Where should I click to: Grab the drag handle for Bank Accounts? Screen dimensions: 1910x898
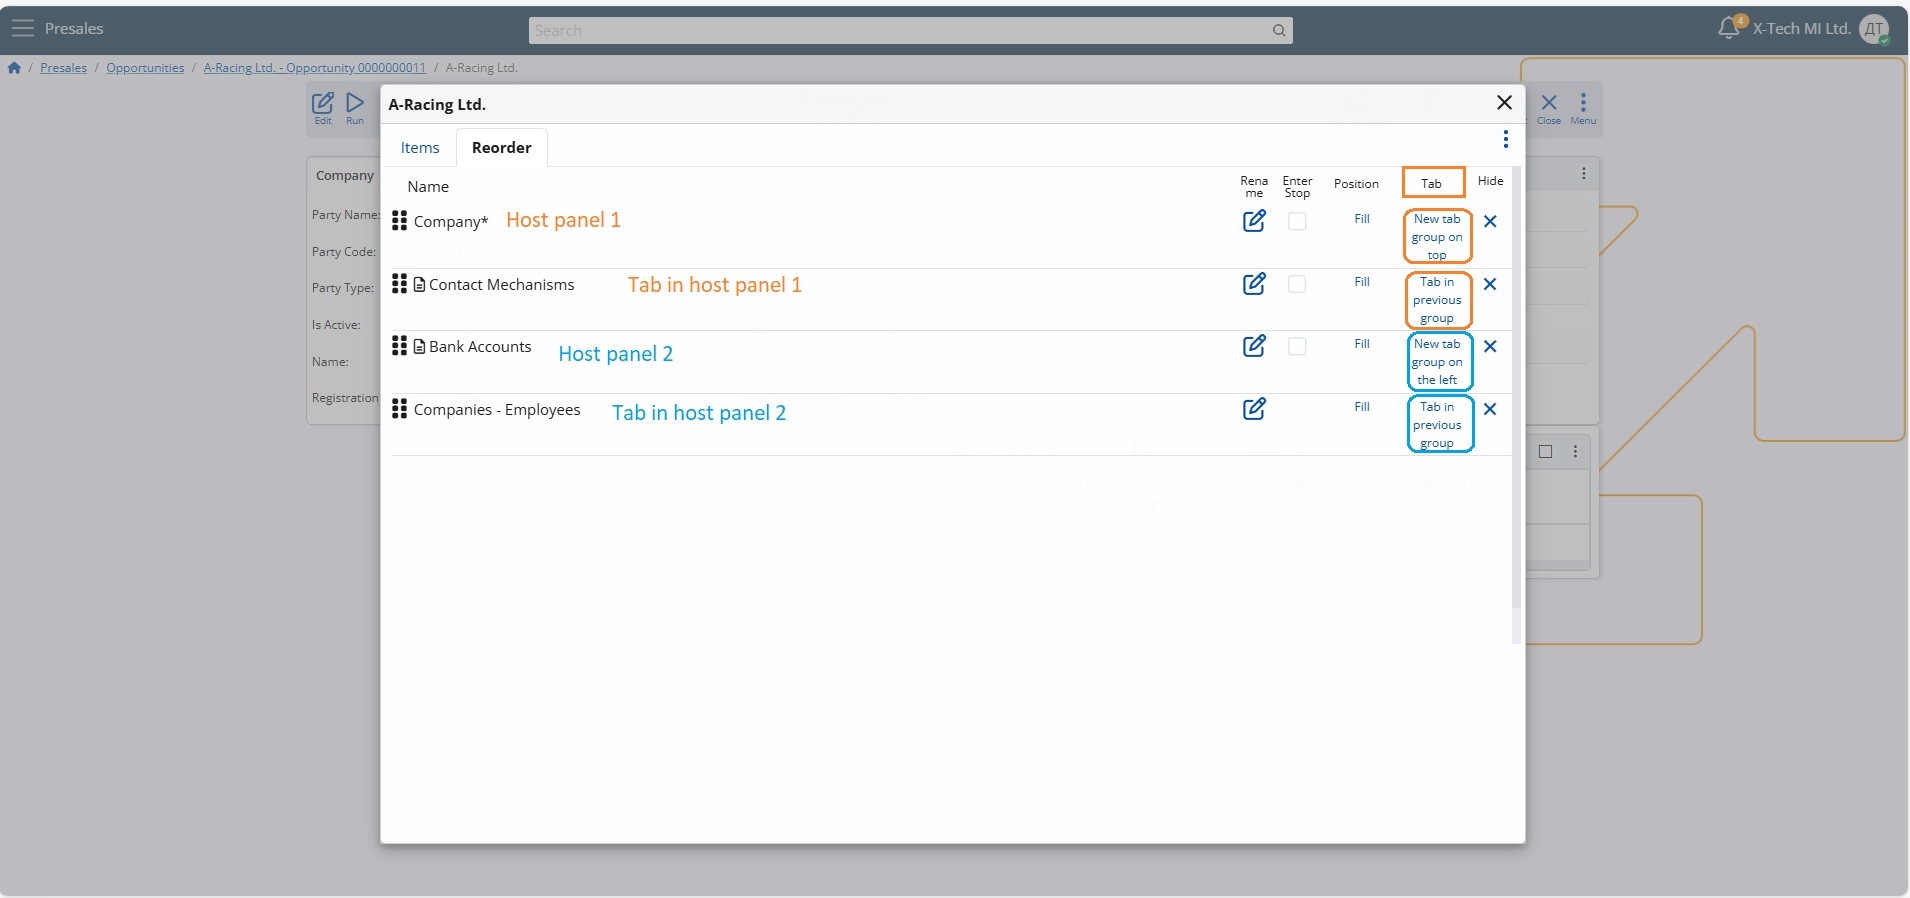tap(399, 345)
